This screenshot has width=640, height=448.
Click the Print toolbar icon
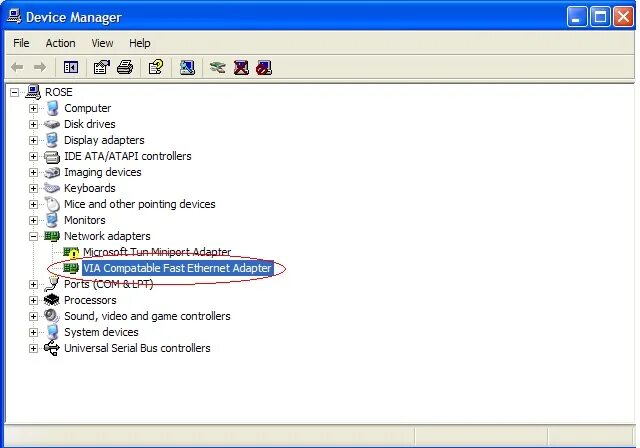pyautogui.click(x=125, y=67)
